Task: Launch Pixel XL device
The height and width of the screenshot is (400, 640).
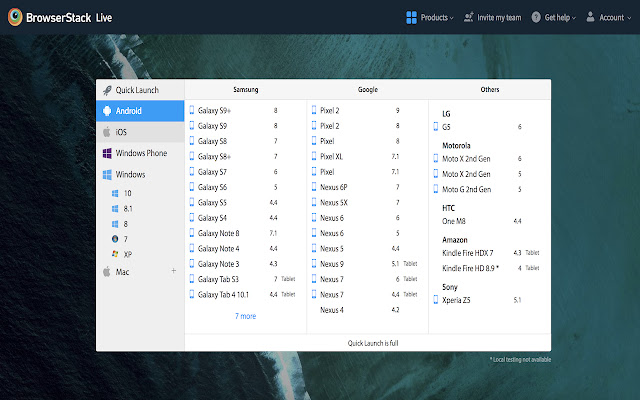Action: click(x=334, y=157)
